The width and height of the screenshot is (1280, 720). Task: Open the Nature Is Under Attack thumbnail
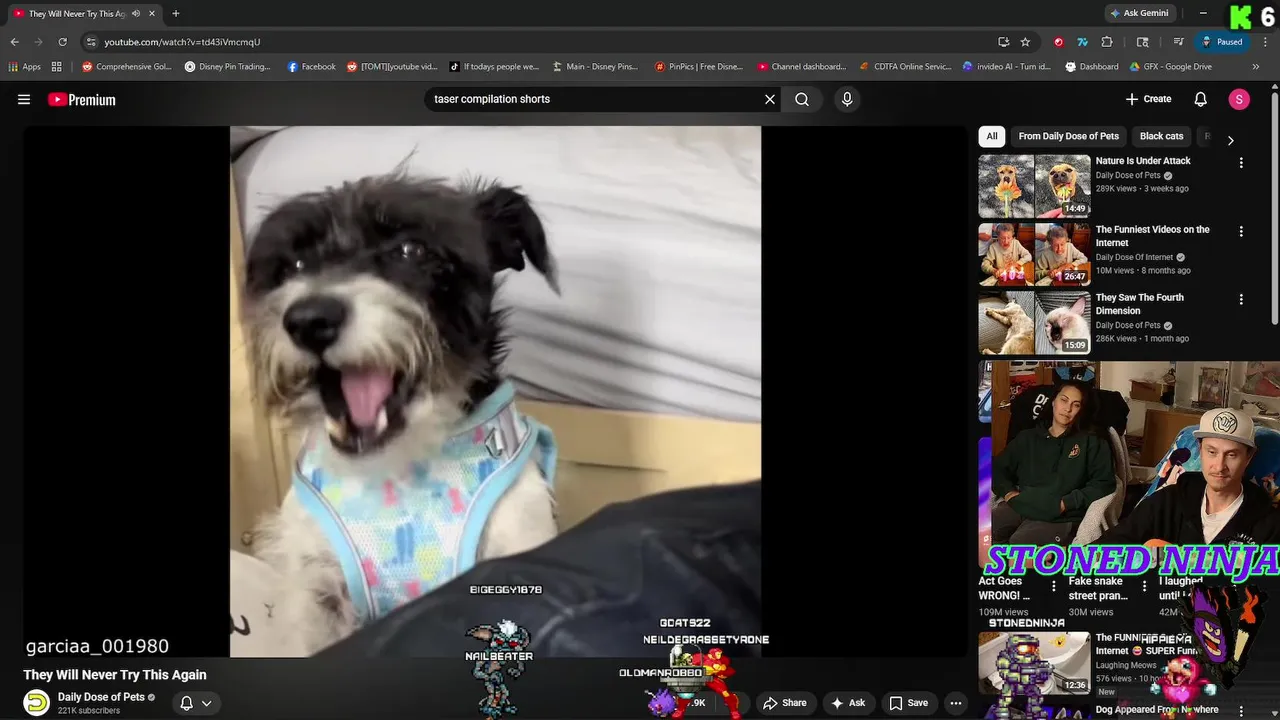[1034, 186]
